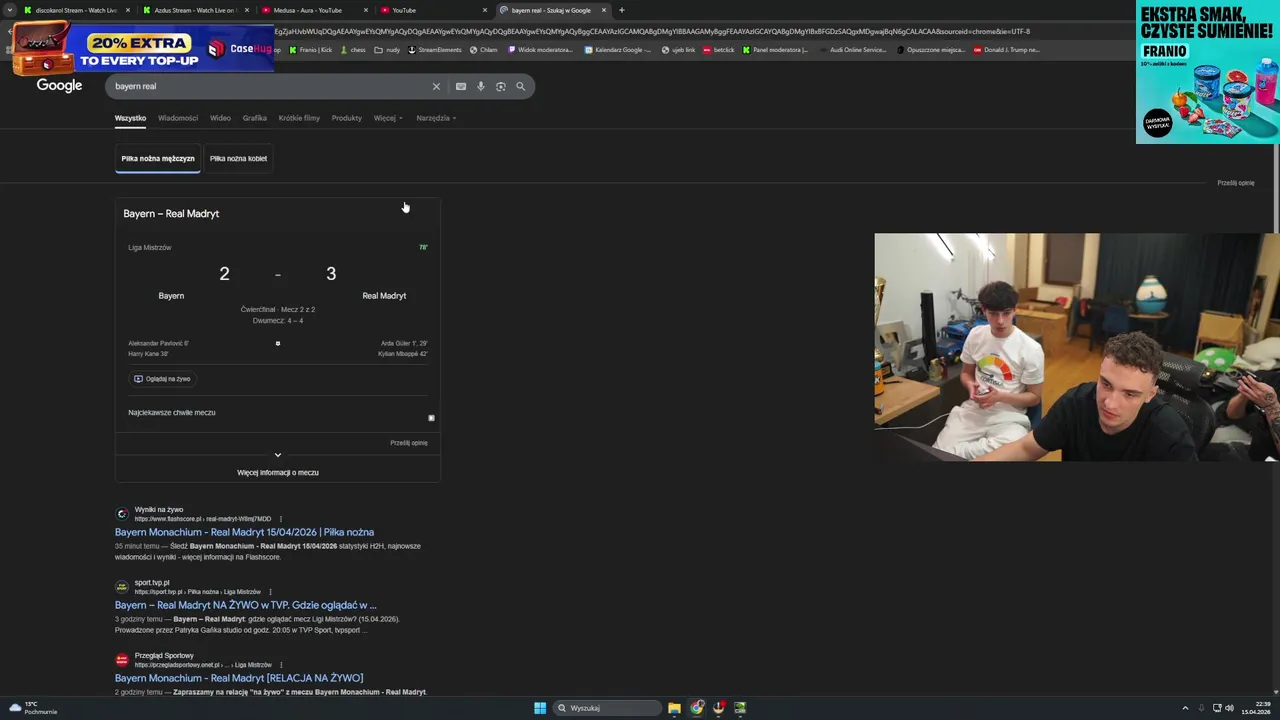Search by image with Google Lens
This screenshot has width=1280, height=720.
(501, 86)
